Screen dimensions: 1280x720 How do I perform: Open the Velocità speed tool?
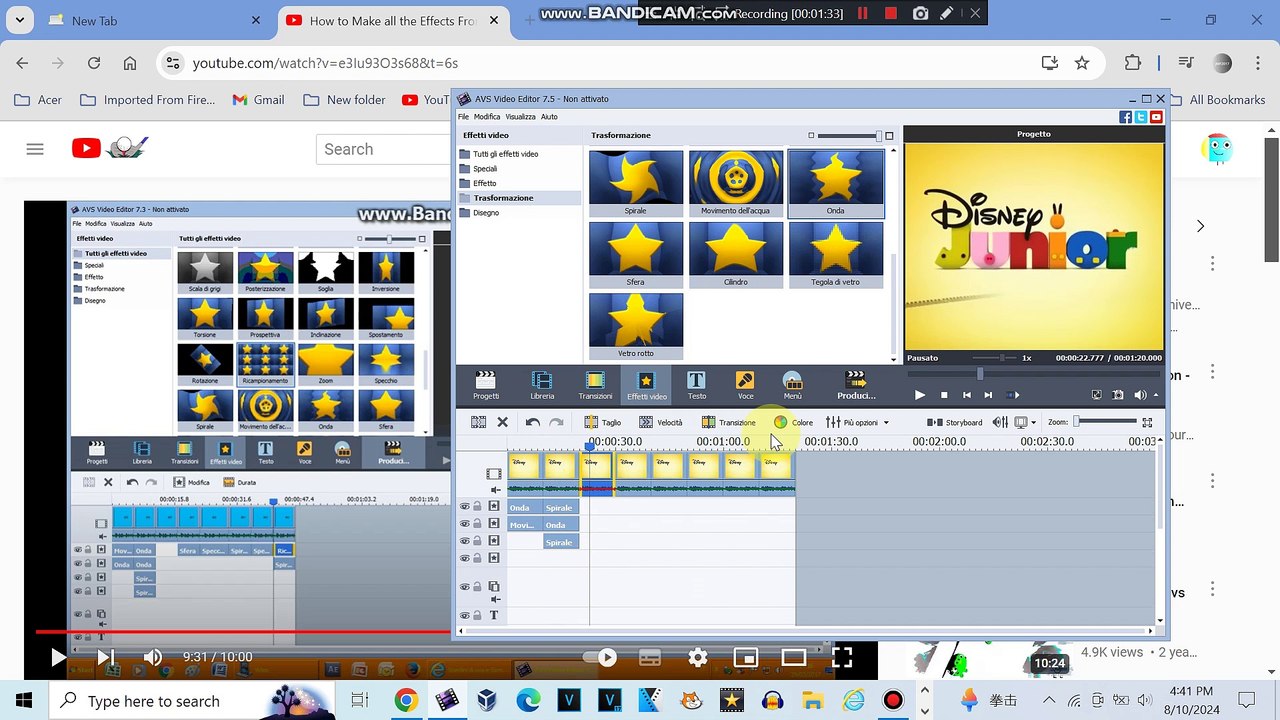click(661, 422)
